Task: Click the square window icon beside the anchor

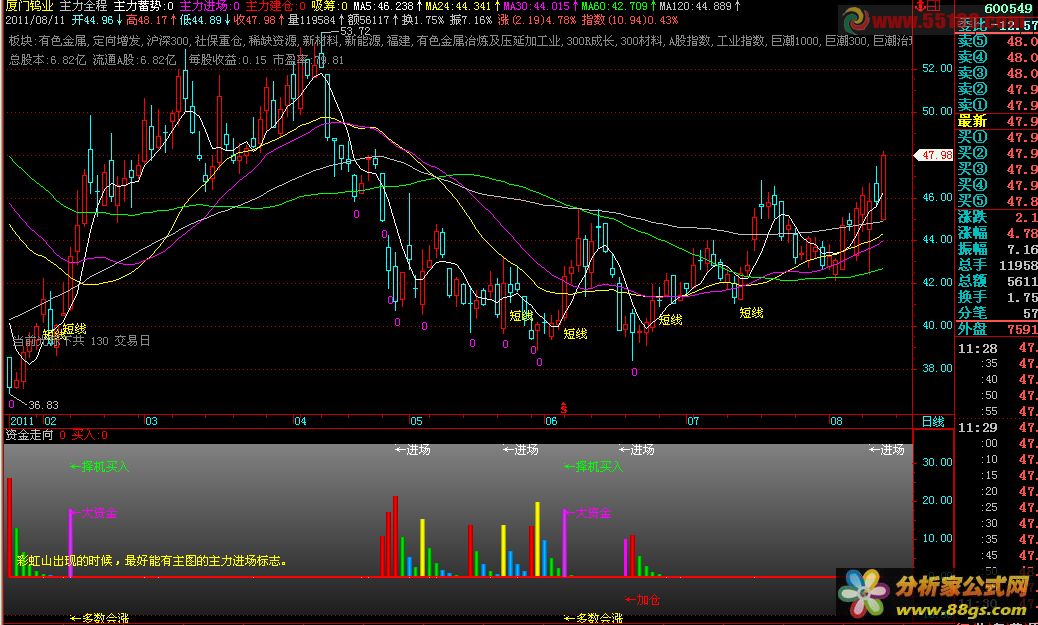Action: tap(933, 6)
